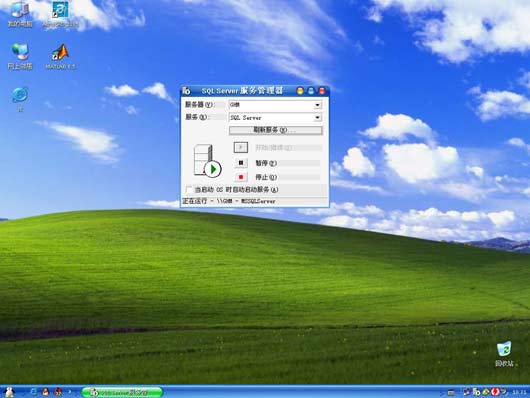Click the SQL Server Service Manager title bar icon
Viewport: 530px width, 398px height.
point(186,91)
